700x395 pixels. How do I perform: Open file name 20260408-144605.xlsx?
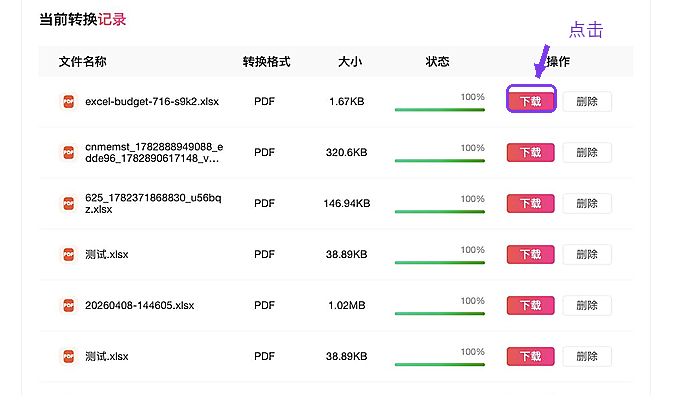pos(140,305)
